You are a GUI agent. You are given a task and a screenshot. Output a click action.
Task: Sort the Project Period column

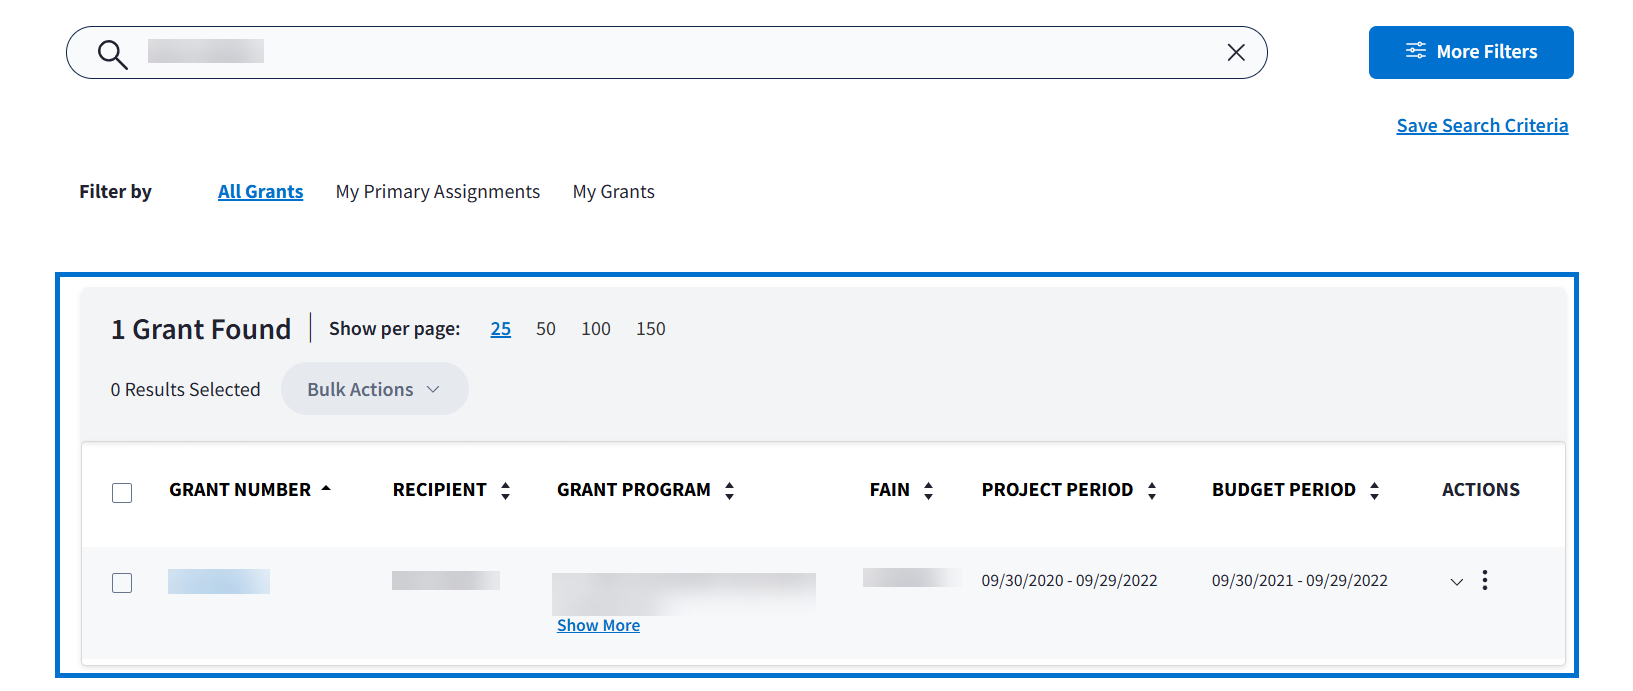tap(1152, 491)
